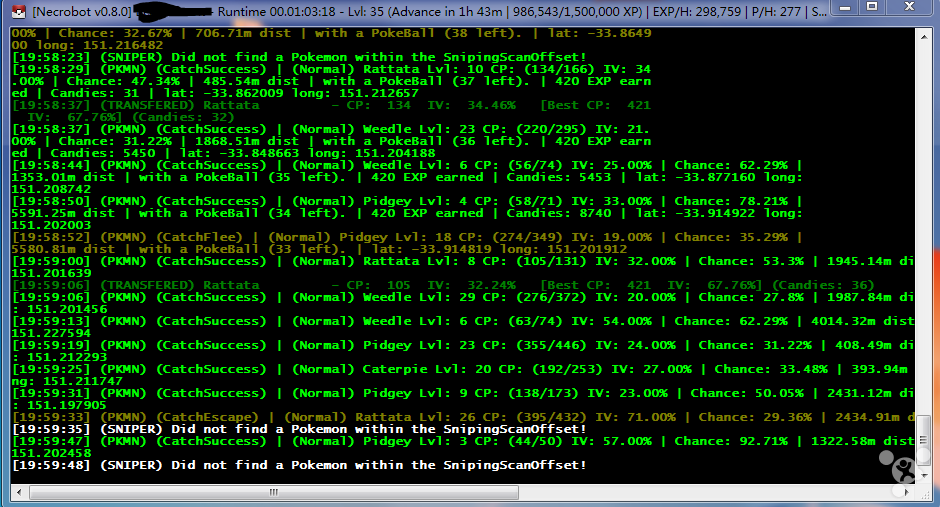Click the "[Necrobot v0.8.0]" title text
Screen dimensions: 940x507
tap(82, 11)
